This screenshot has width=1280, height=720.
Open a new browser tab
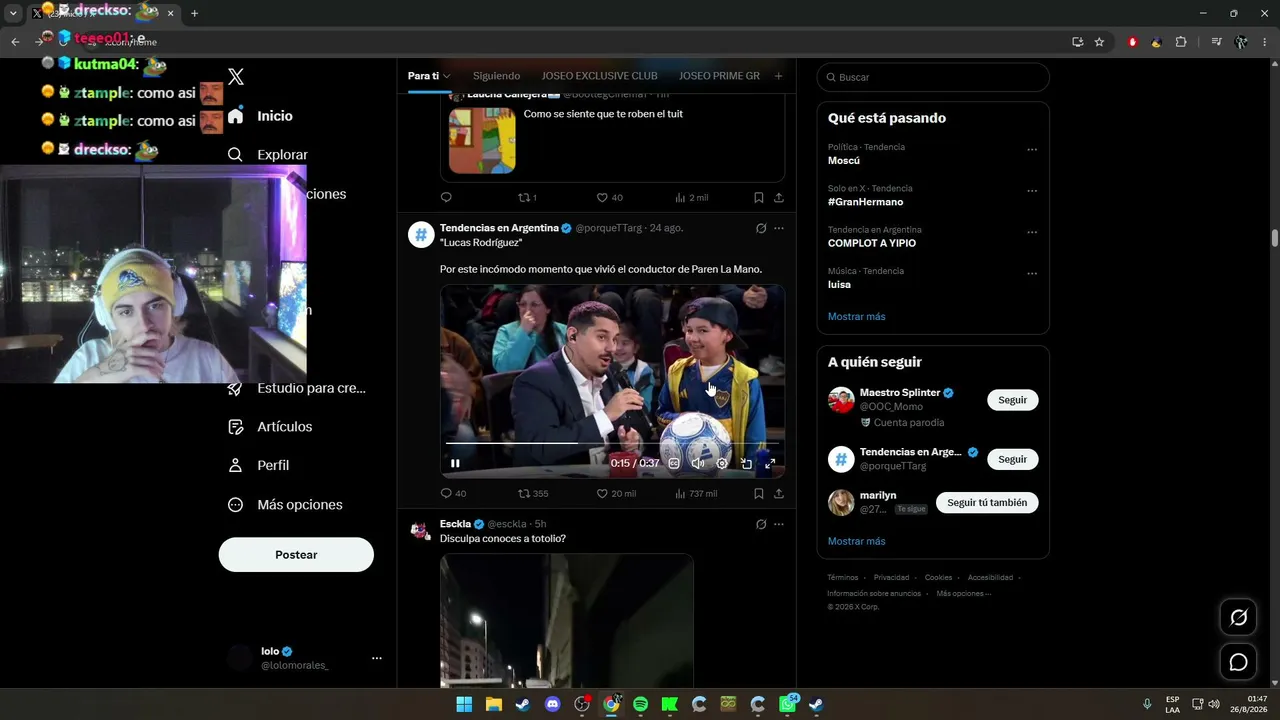194,13
